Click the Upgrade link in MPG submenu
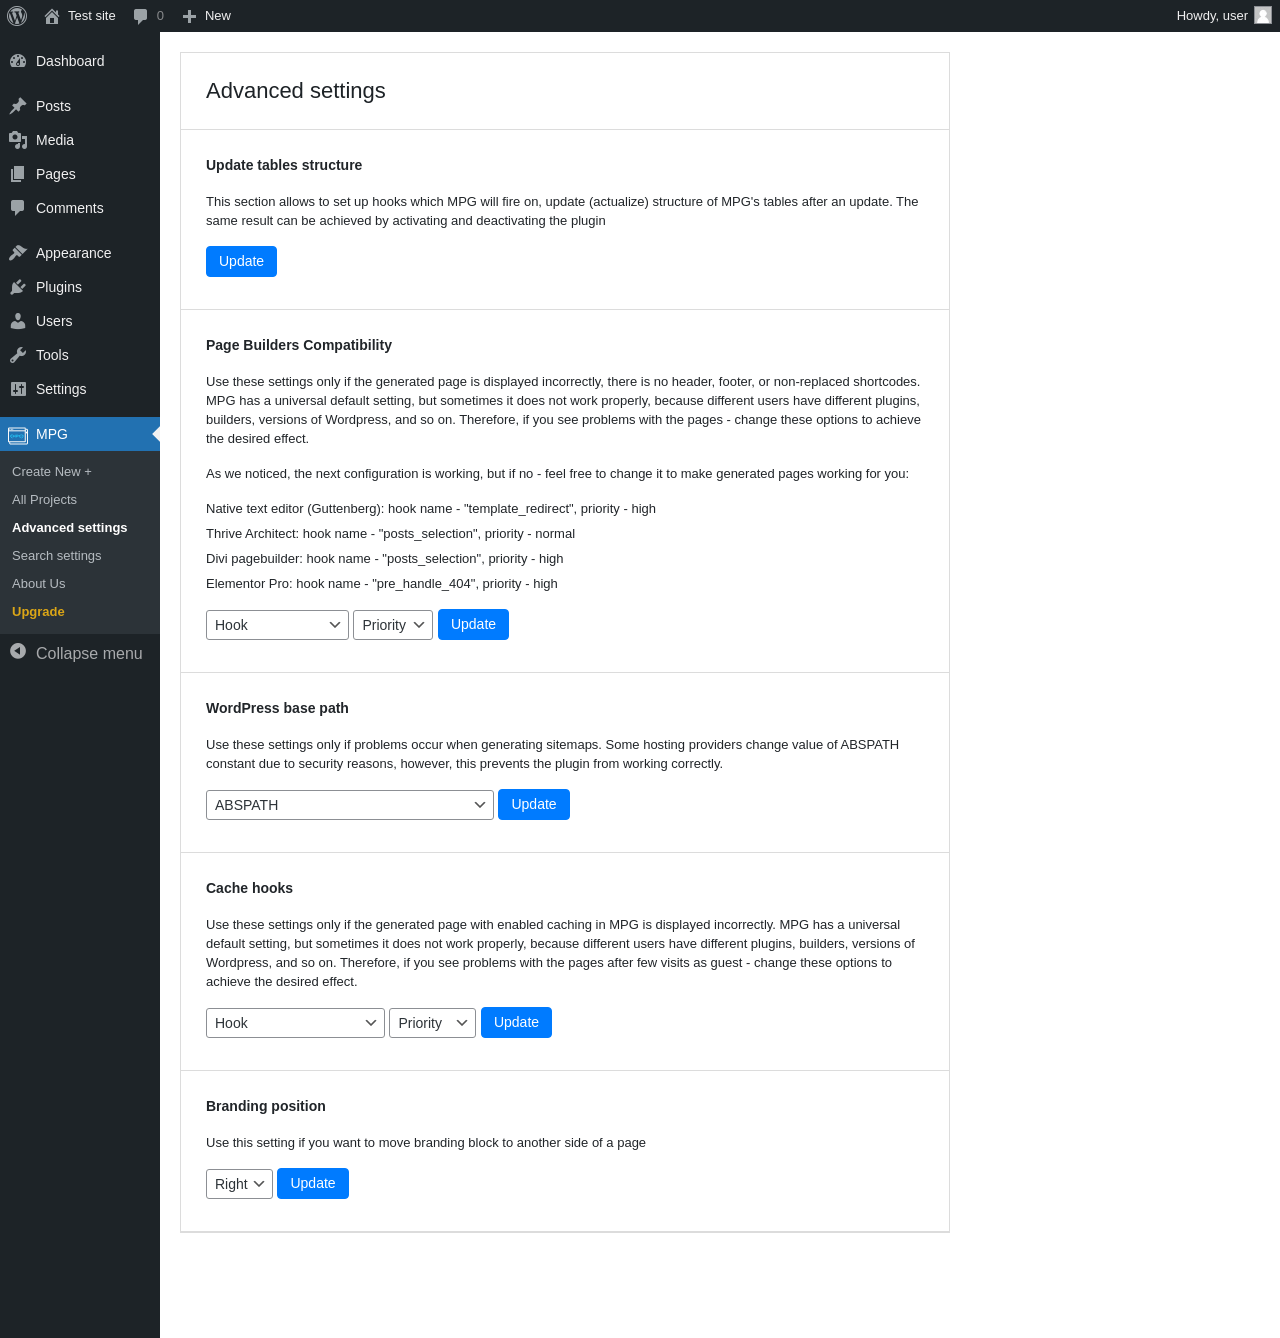Screen dimensions: 1280x1338 [38, 612]
